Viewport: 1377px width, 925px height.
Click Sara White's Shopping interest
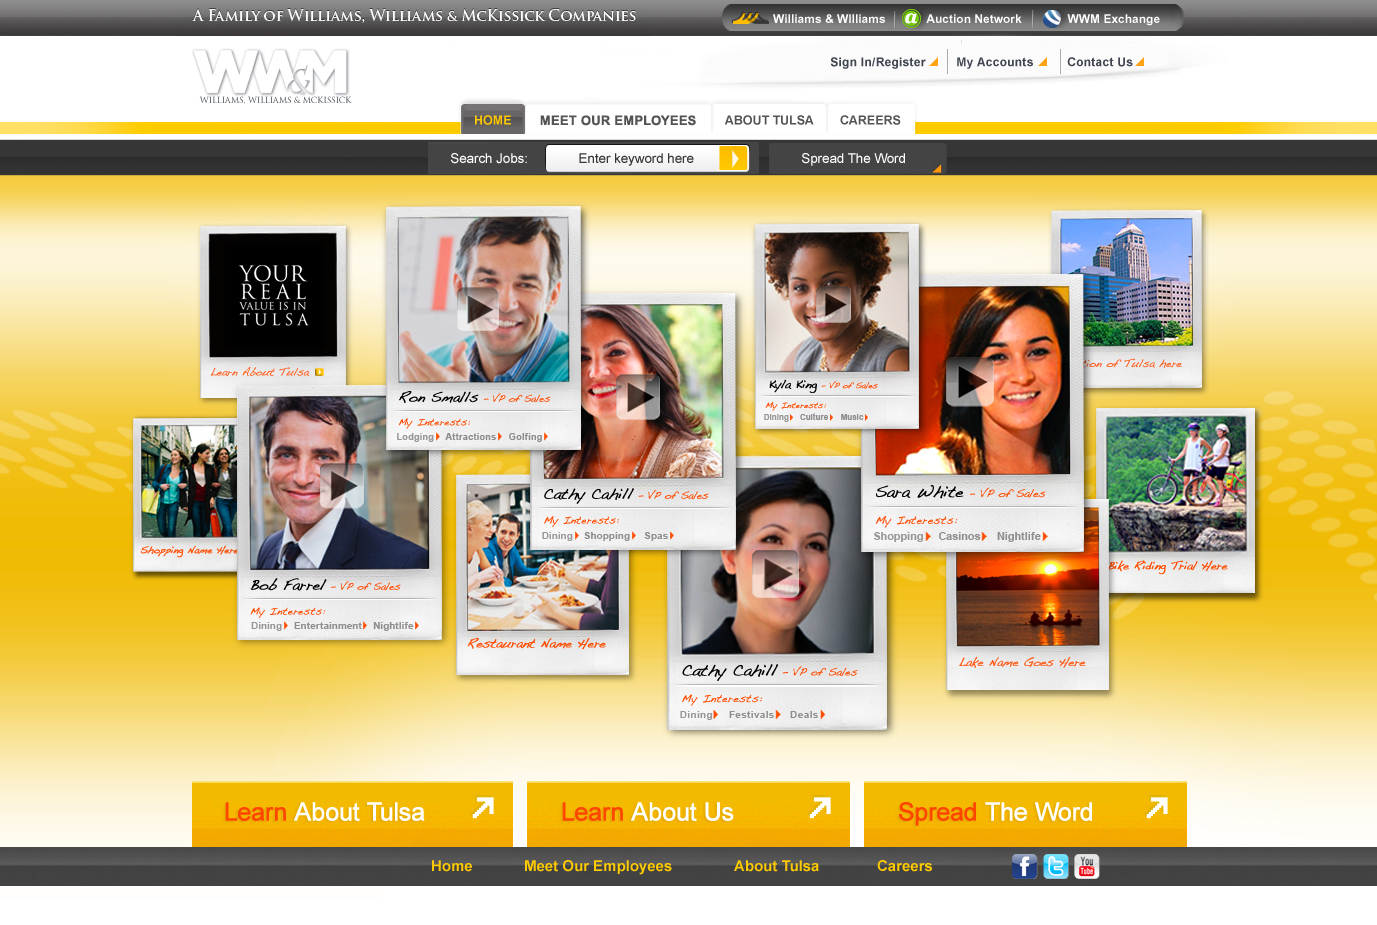[x=902, y=537]
